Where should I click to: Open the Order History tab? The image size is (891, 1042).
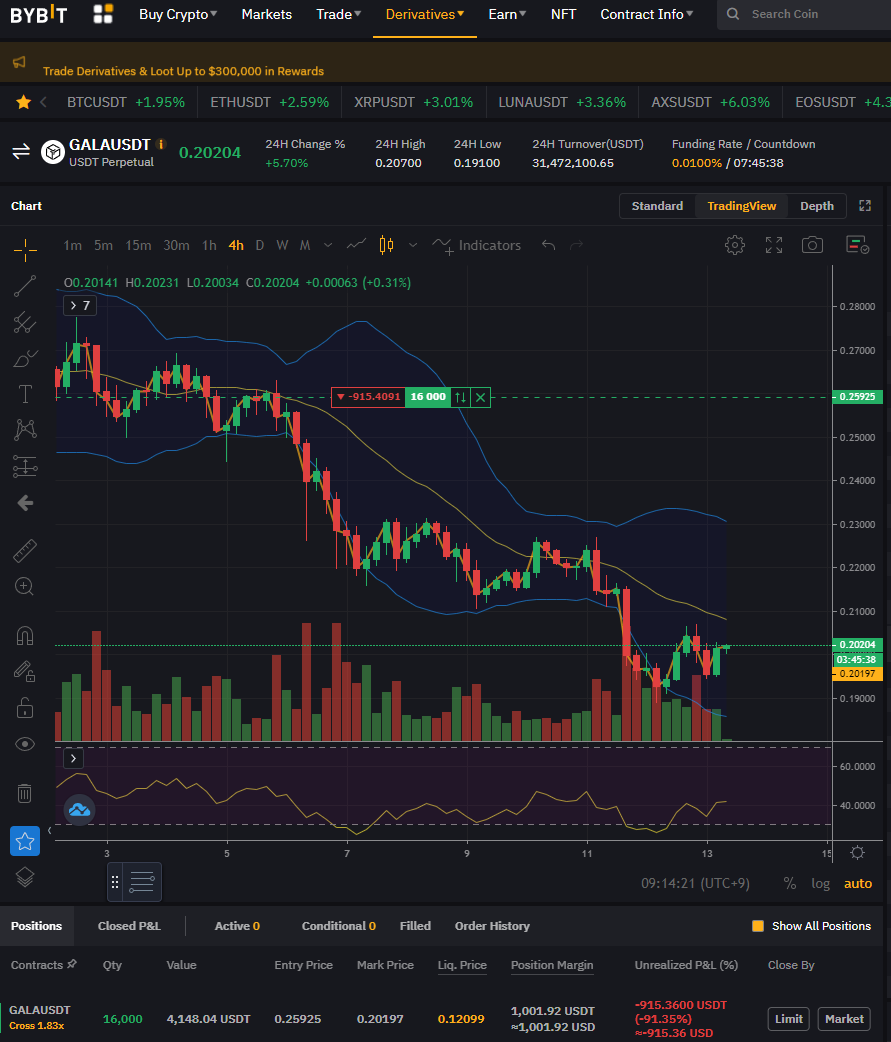(x=492, y=926)
